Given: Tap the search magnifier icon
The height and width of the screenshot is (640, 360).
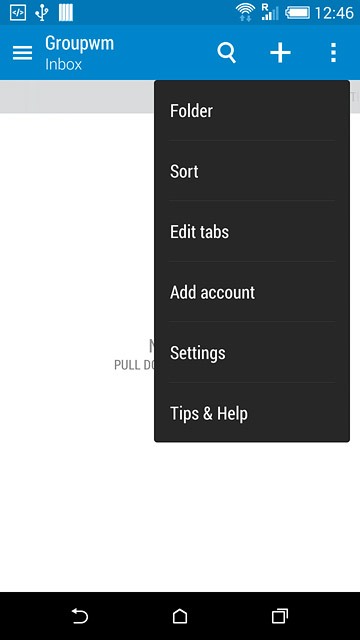Looking at the screenshot, I should coord(227,53).
